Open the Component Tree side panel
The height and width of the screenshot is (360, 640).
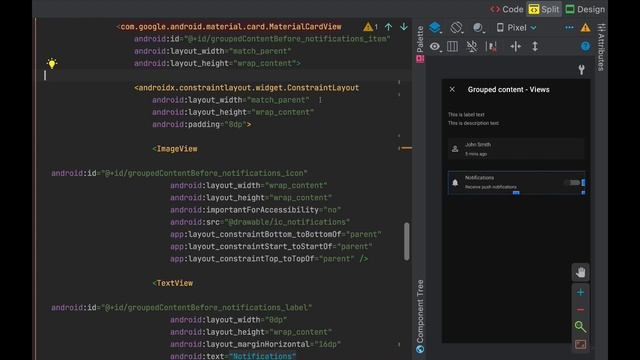[420, 316]
